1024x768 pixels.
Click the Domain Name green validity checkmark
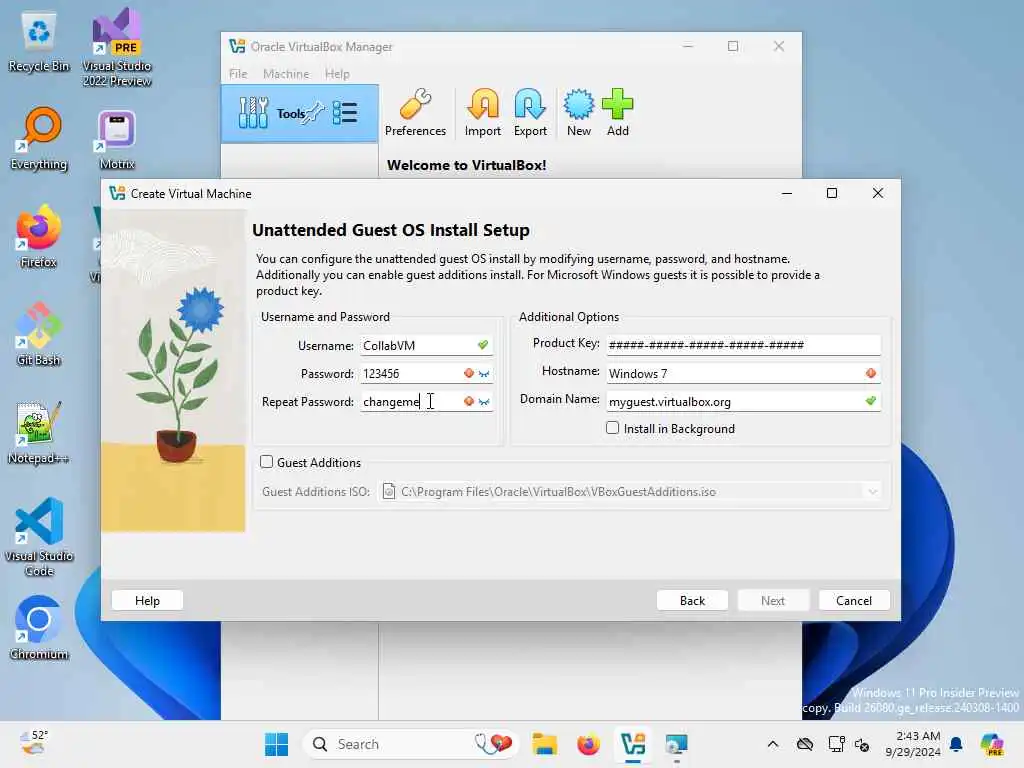[x=871, y=401]
